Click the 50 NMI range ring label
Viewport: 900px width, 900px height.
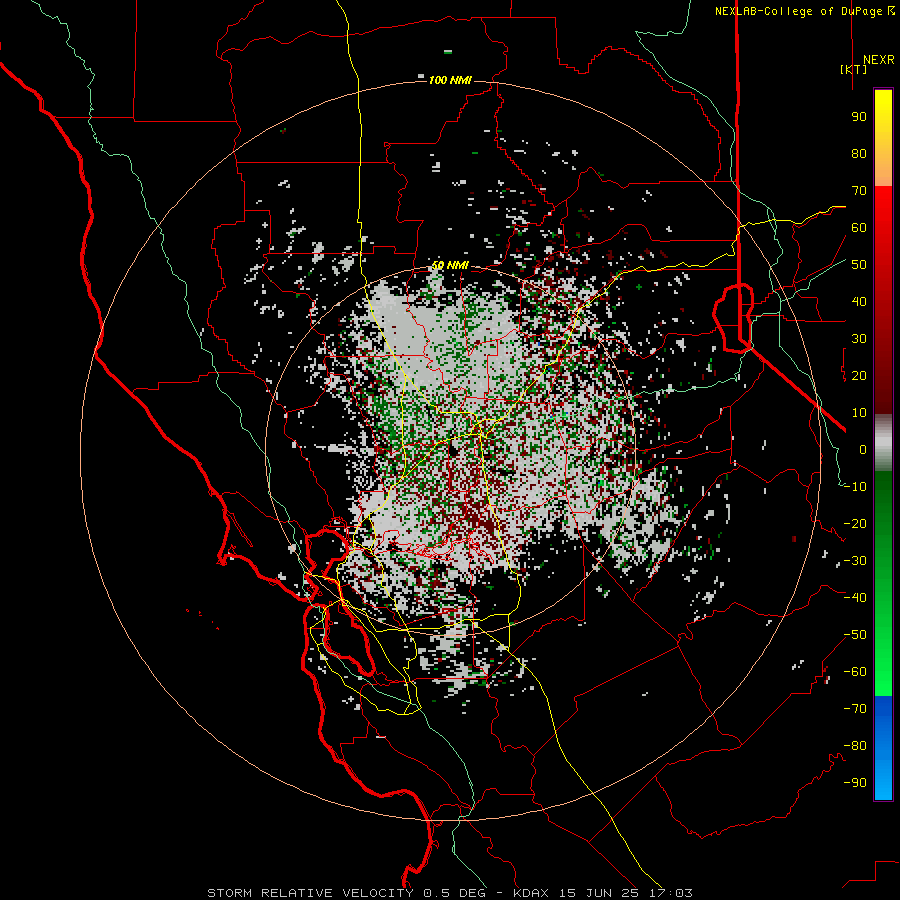pyautogui.click(x=450, y=265)
